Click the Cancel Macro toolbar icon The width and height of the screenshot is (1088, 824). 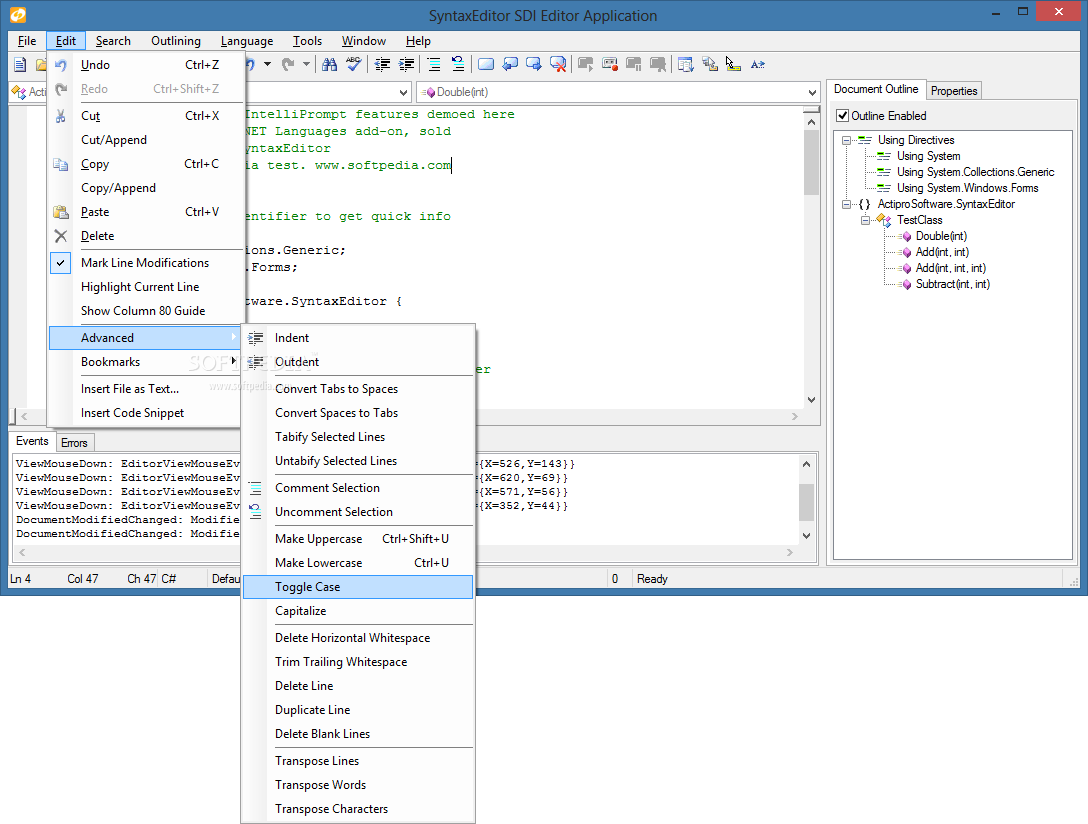pos(658,65)
